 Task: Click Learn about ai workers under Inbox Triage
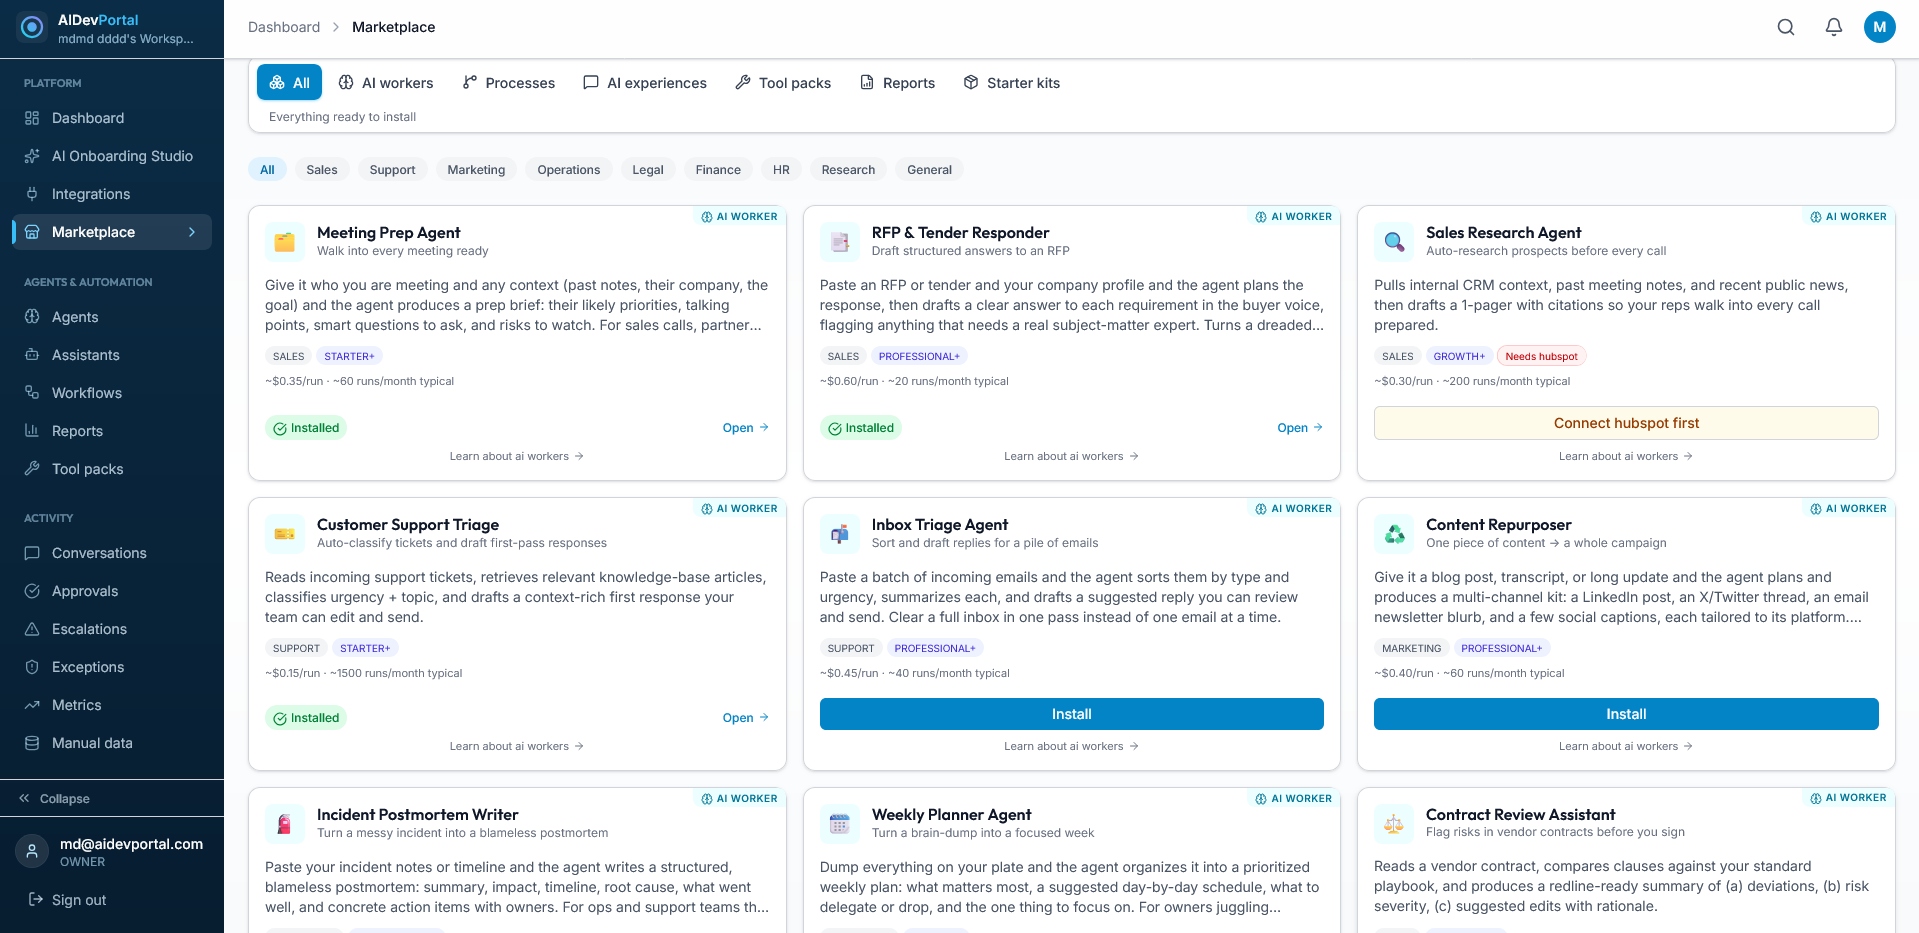pyautogui.click(x=1071, y=746)
